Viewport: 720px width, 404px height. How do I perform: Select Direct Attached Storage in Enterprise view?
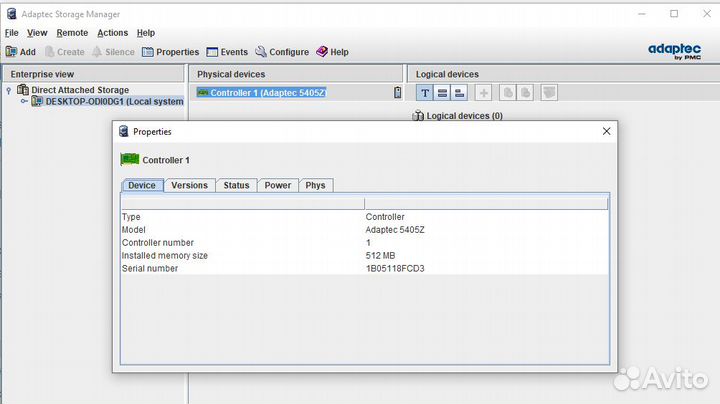tap(80, 90)
